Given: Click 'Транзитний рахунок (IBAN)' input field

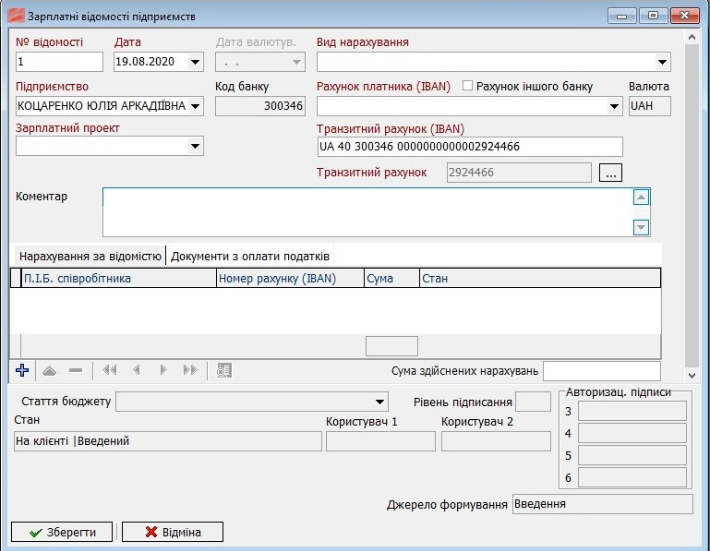Looking at the screenshot, I should (470, 147).
